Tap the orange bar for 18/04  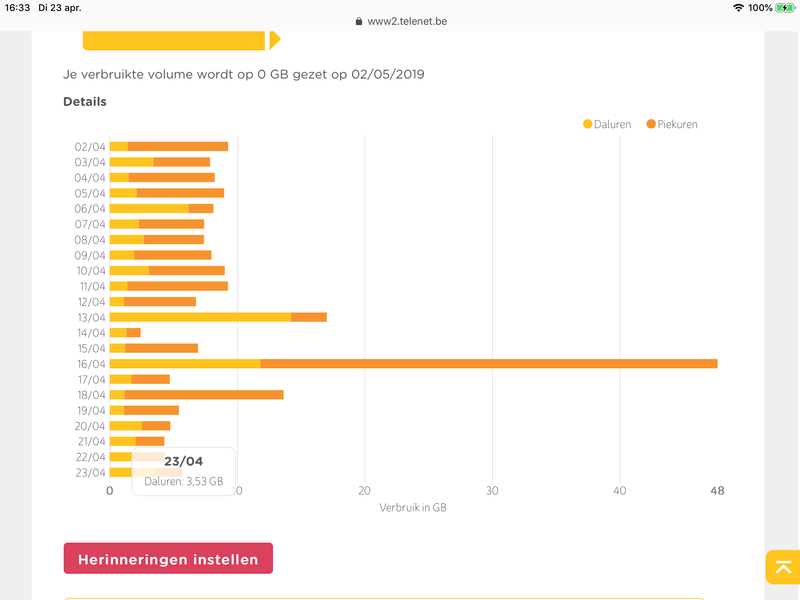coord(204,394)
